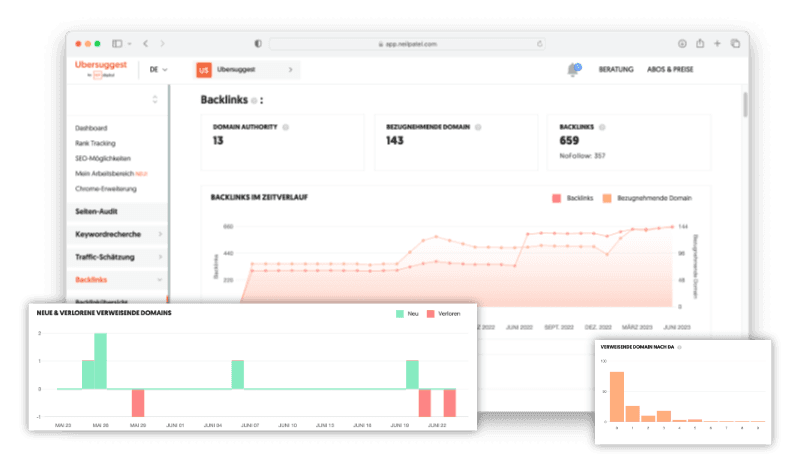Open the sidebar options dropdown arrow

(x=130, y=44)
